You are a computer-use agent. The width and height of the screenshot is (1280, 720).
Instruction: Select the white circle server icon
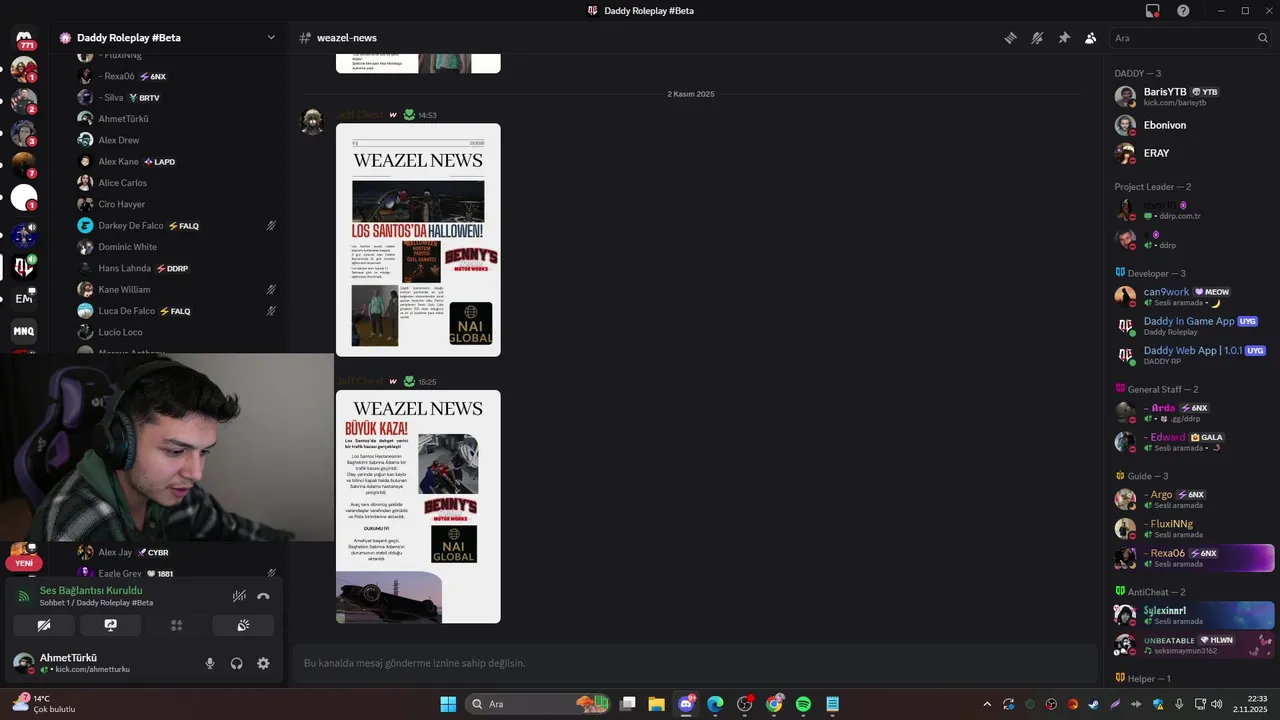(24, 198)
